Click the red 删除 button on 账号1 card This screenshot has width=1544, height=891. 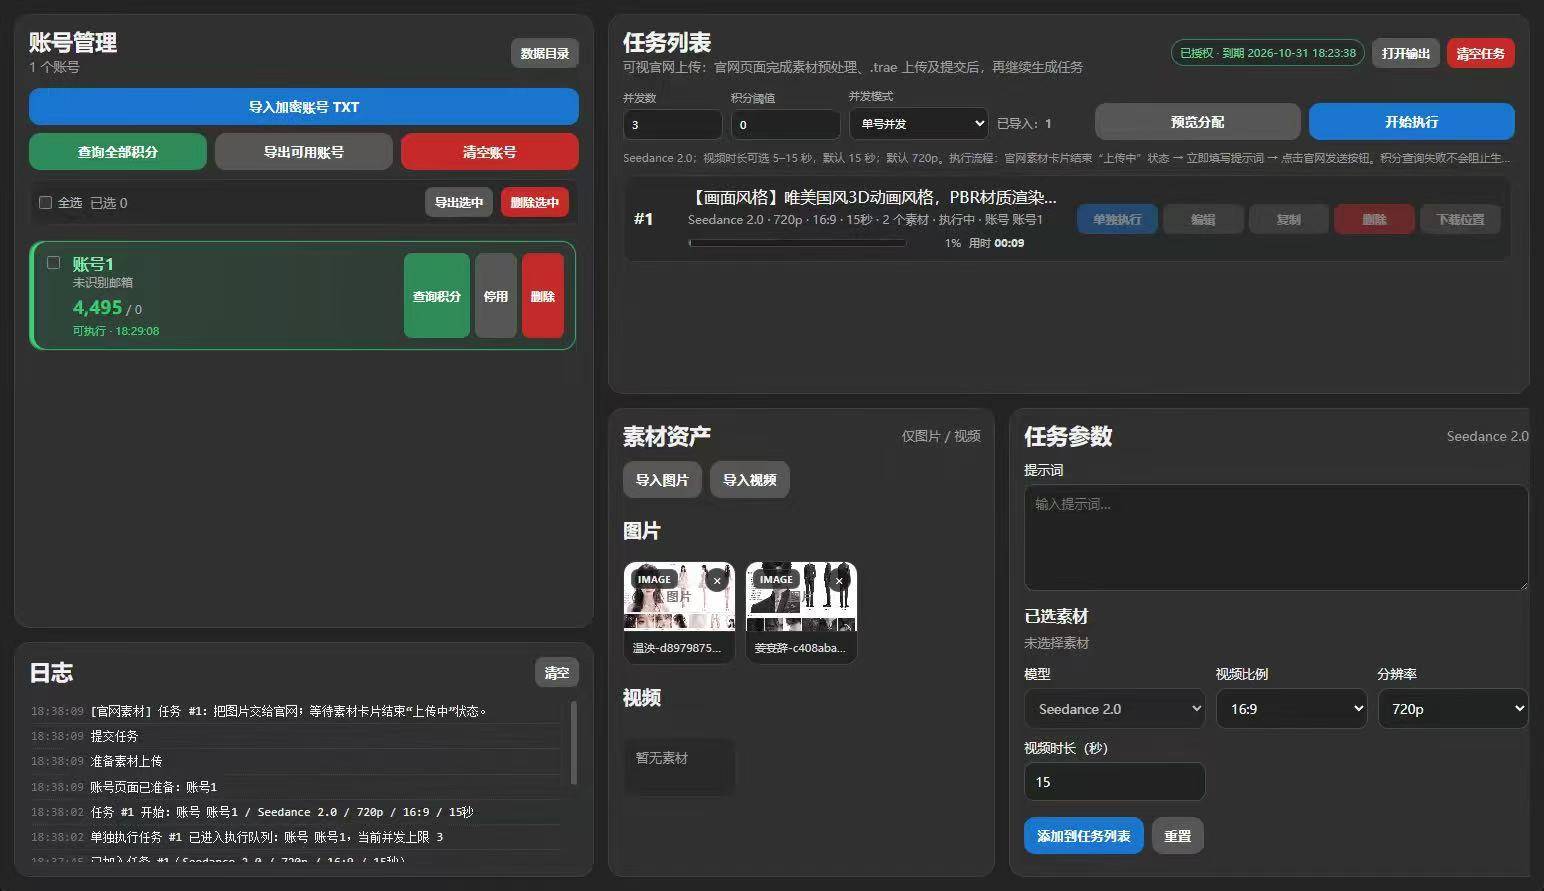[543, 296]
